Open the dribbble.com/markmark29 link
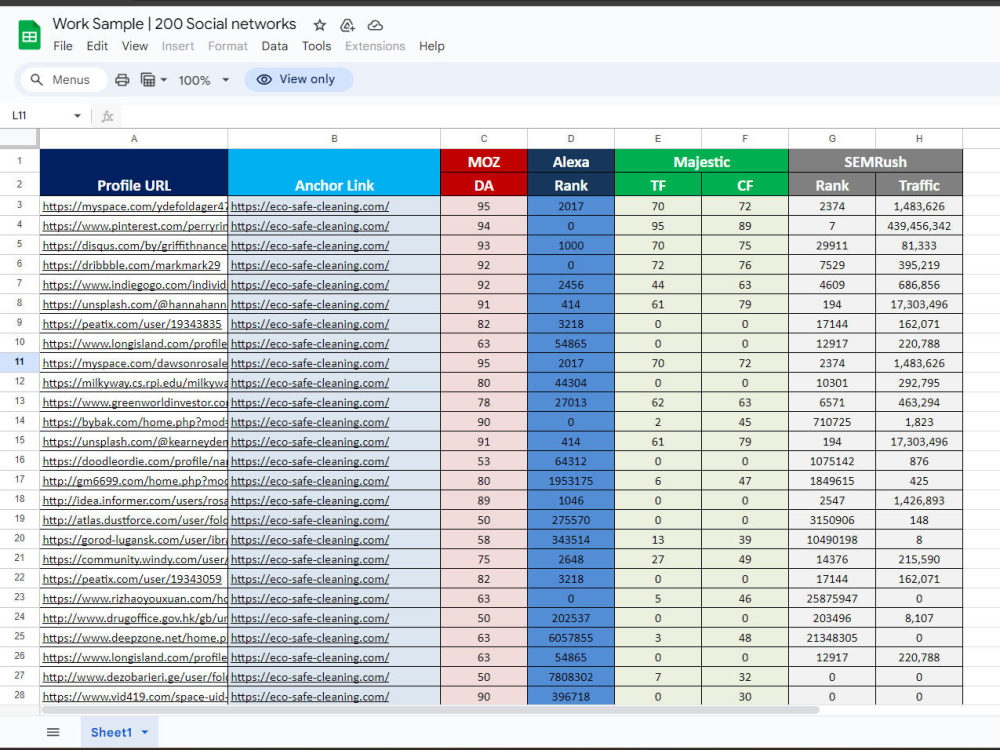The height and width of the screenshot is (750, 1000). [x=131, y=265]
